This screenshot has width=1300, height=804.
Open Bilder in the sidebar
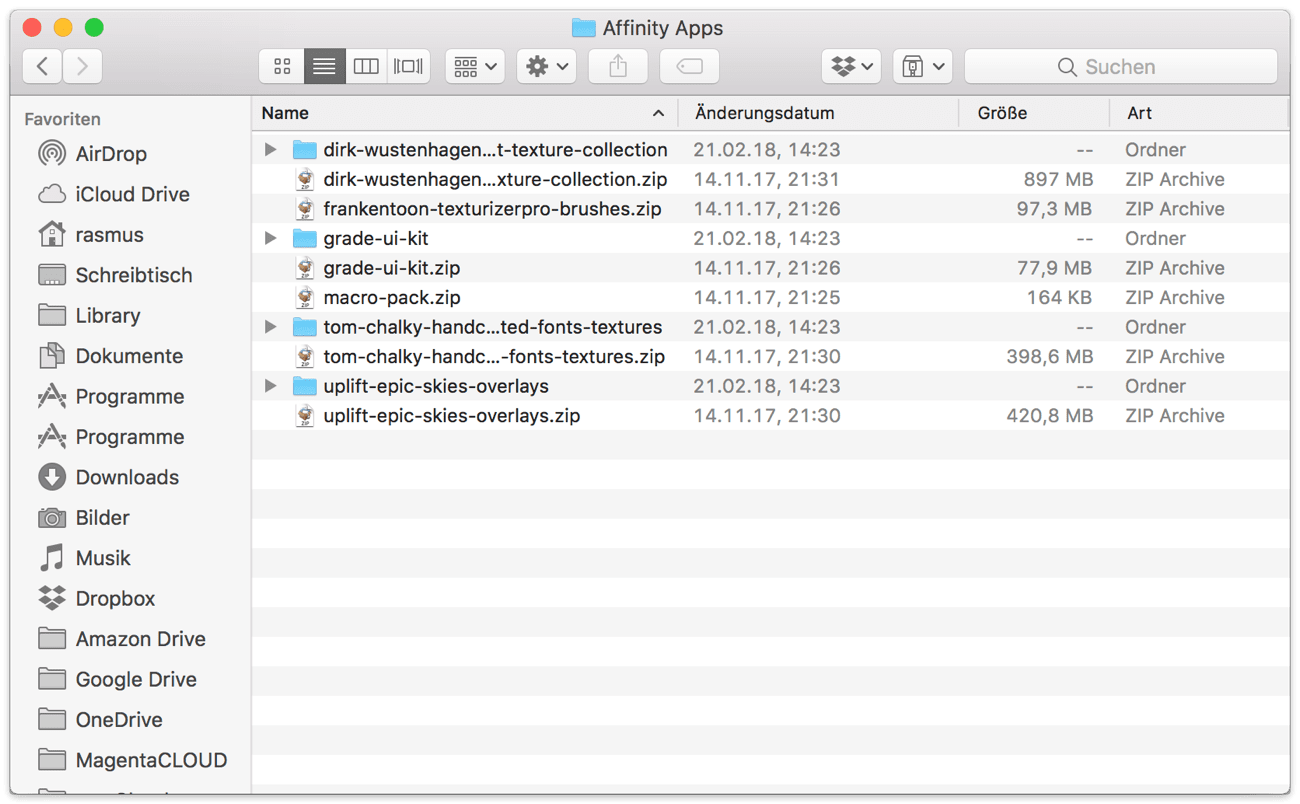pos(83,518)
